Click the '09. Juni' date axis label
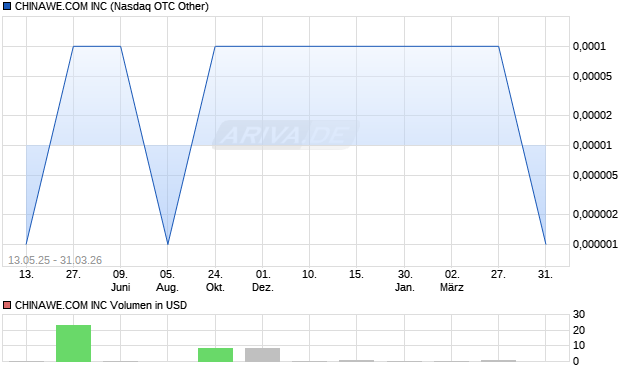The width and height of the screenshot is (620, 371). click(120, 280)
